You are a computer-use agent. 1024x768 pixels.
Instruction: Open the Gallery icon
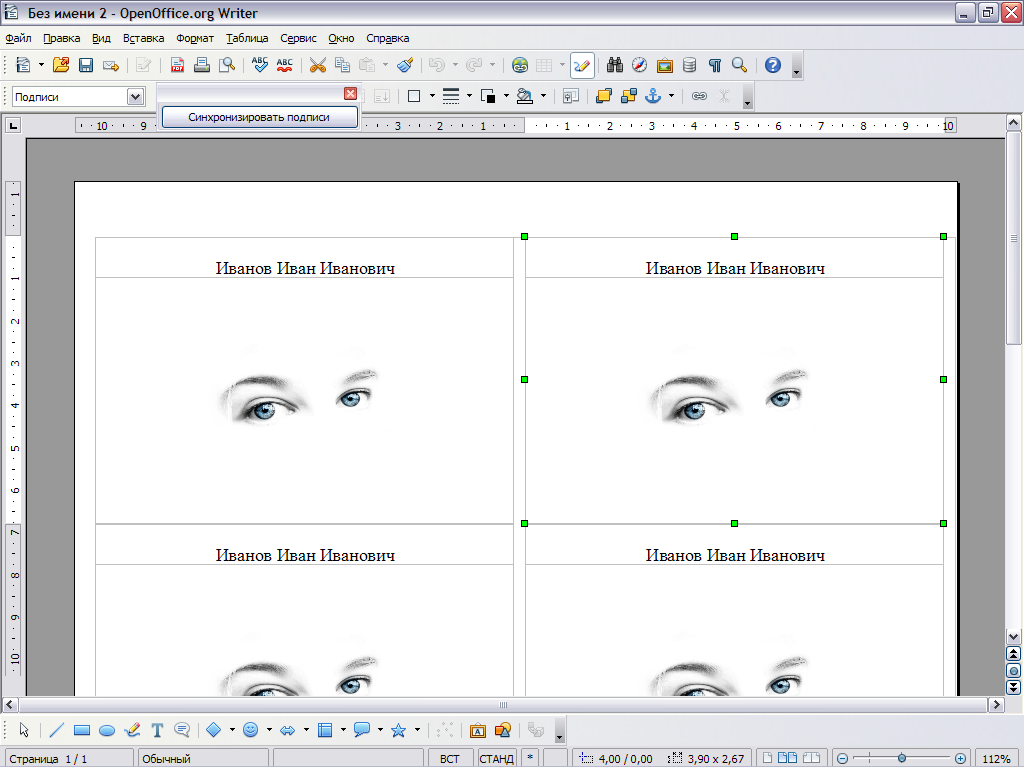665,65
